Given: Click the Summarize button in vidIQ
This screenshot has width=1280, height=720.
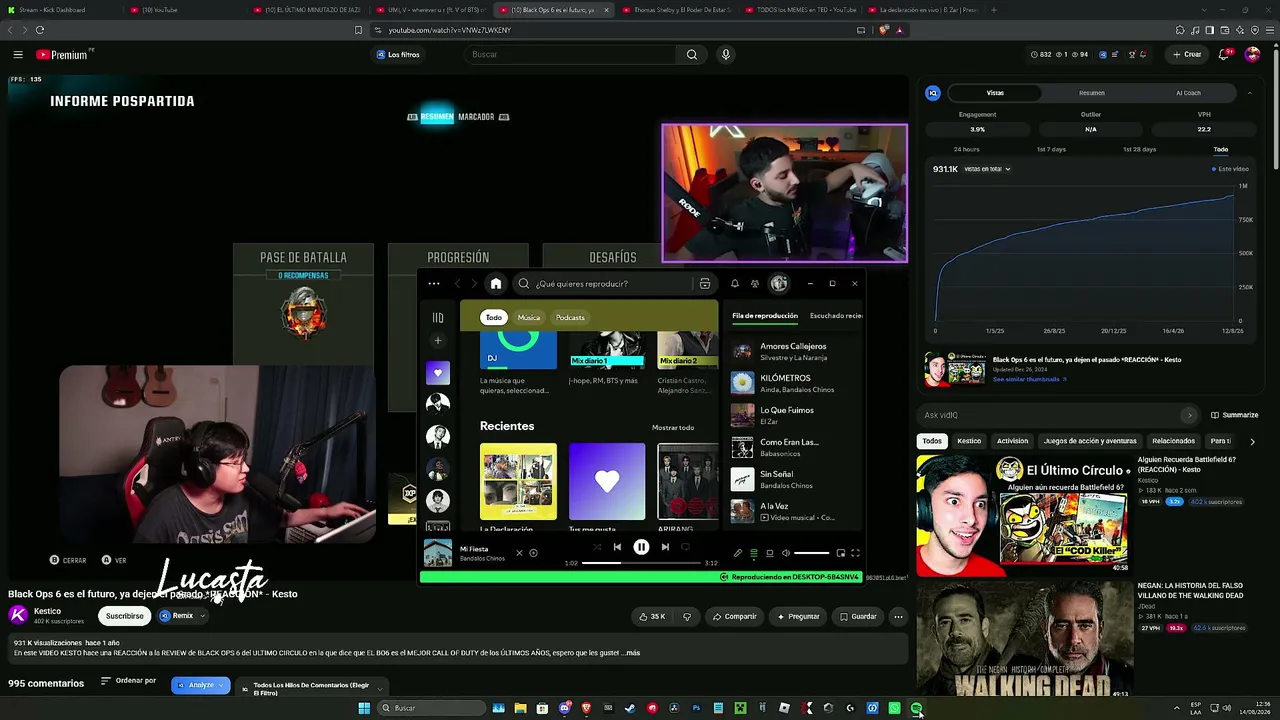Looking at the screenshot, I should click(1235, 415).
